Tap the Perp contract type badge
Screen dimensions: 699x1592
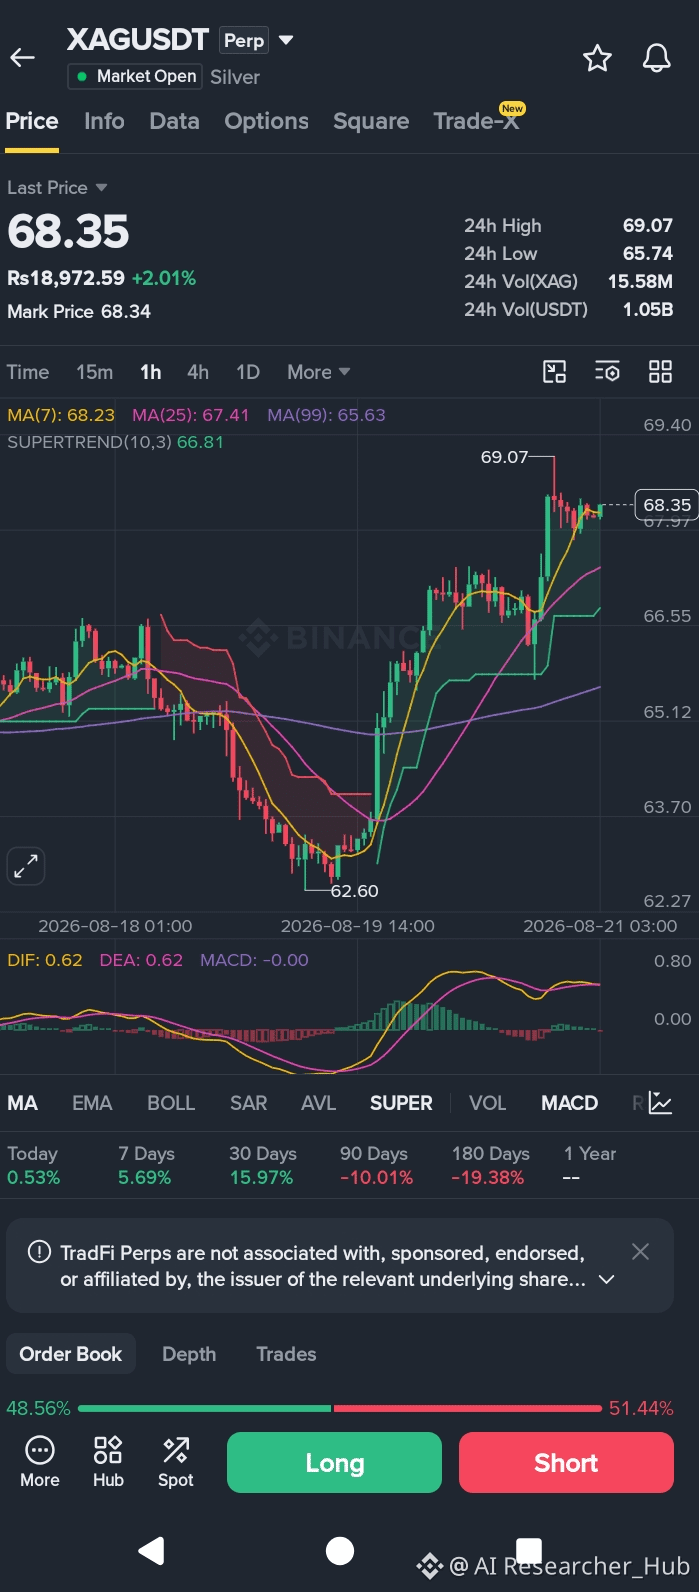tap(244, 40)
